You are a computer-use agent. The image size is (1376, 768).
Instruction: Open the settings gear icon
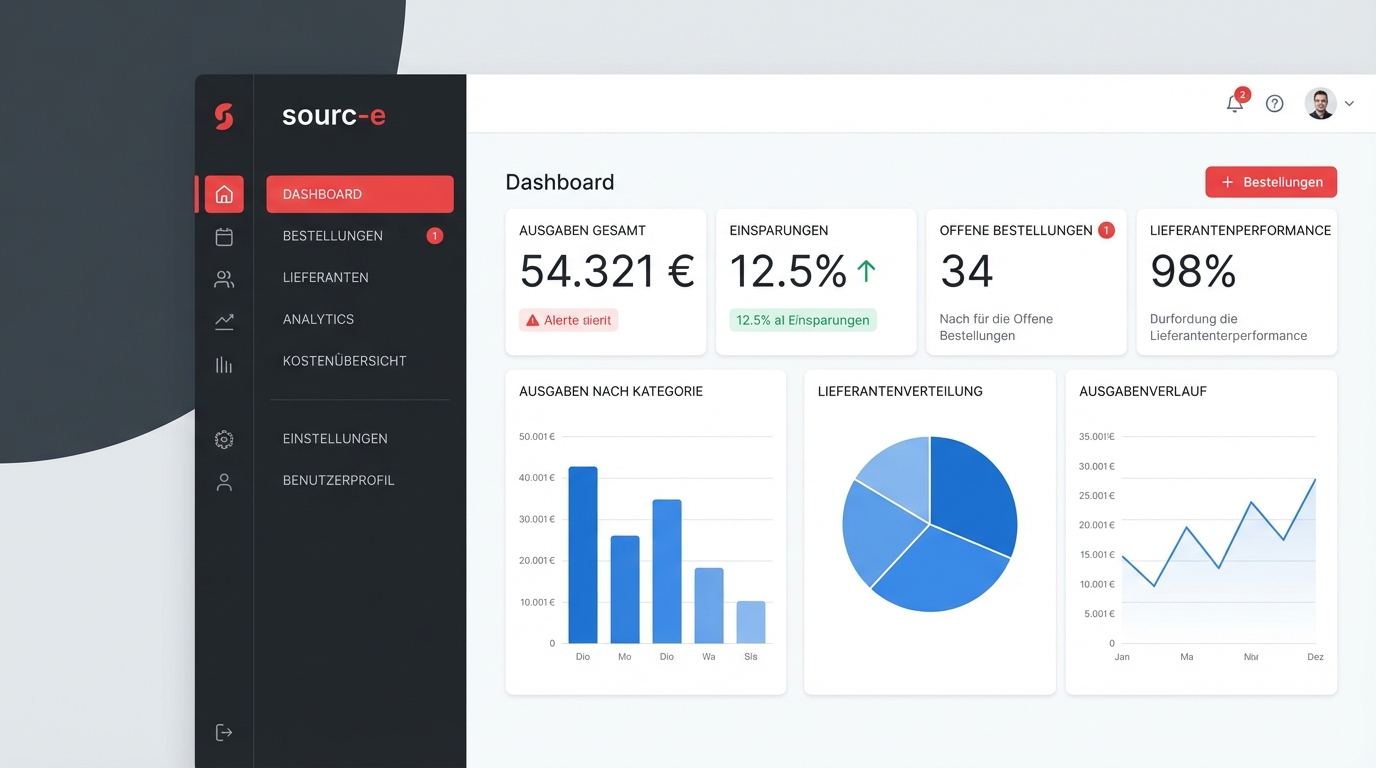pyautogui.click(x=224, y=439)
